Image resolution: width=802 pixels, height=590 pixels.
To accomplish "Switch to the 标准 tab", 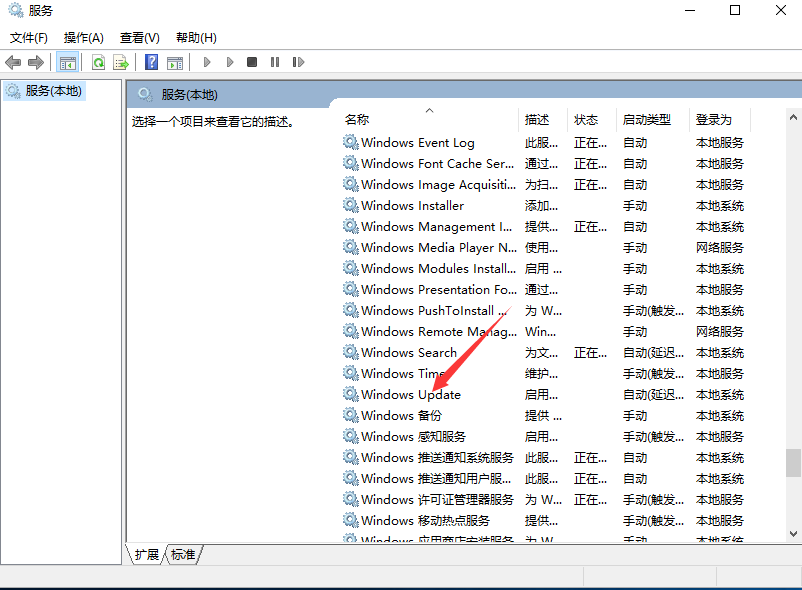I will (x=182, y=555).
